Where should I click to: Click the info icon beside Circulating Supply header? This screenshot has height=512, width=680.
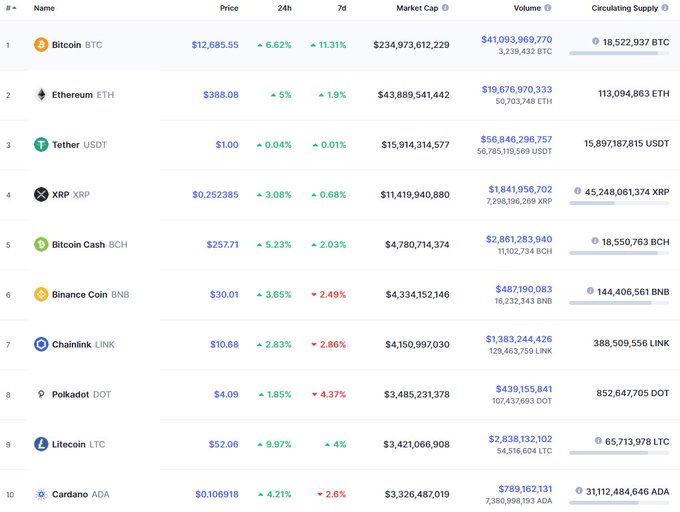(665, 8)
